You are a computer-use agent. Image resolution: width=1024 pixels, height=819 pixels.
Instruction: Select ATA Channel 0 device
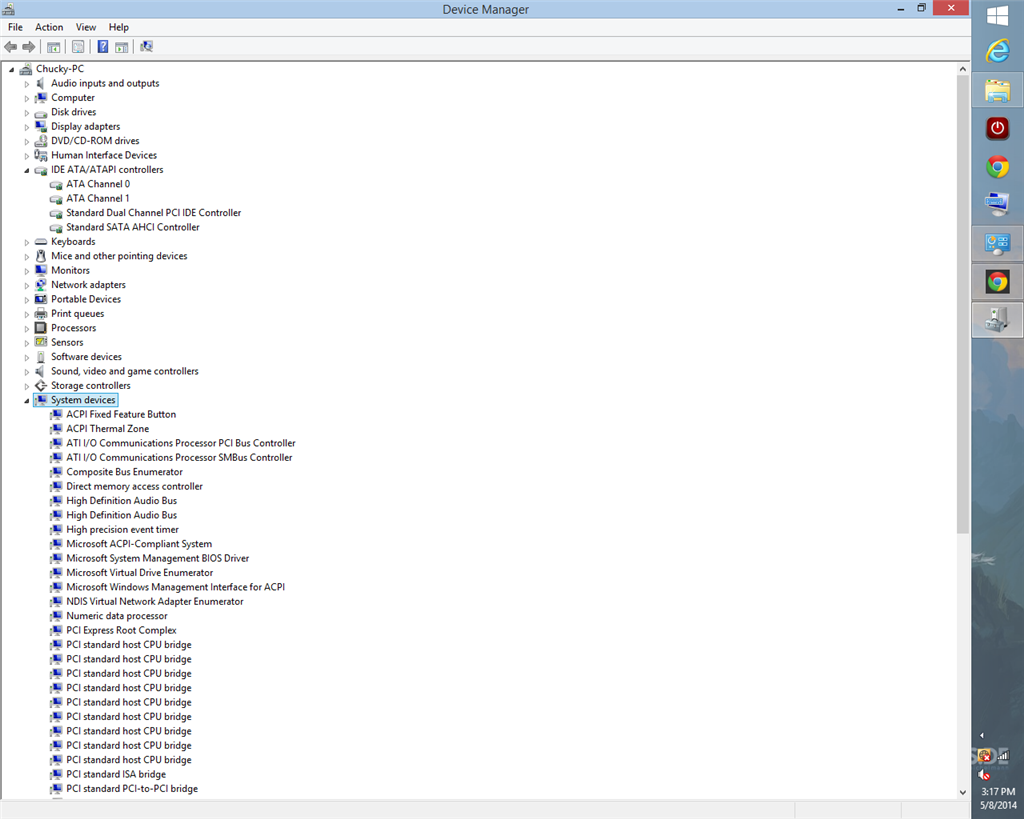pos(98,184)
